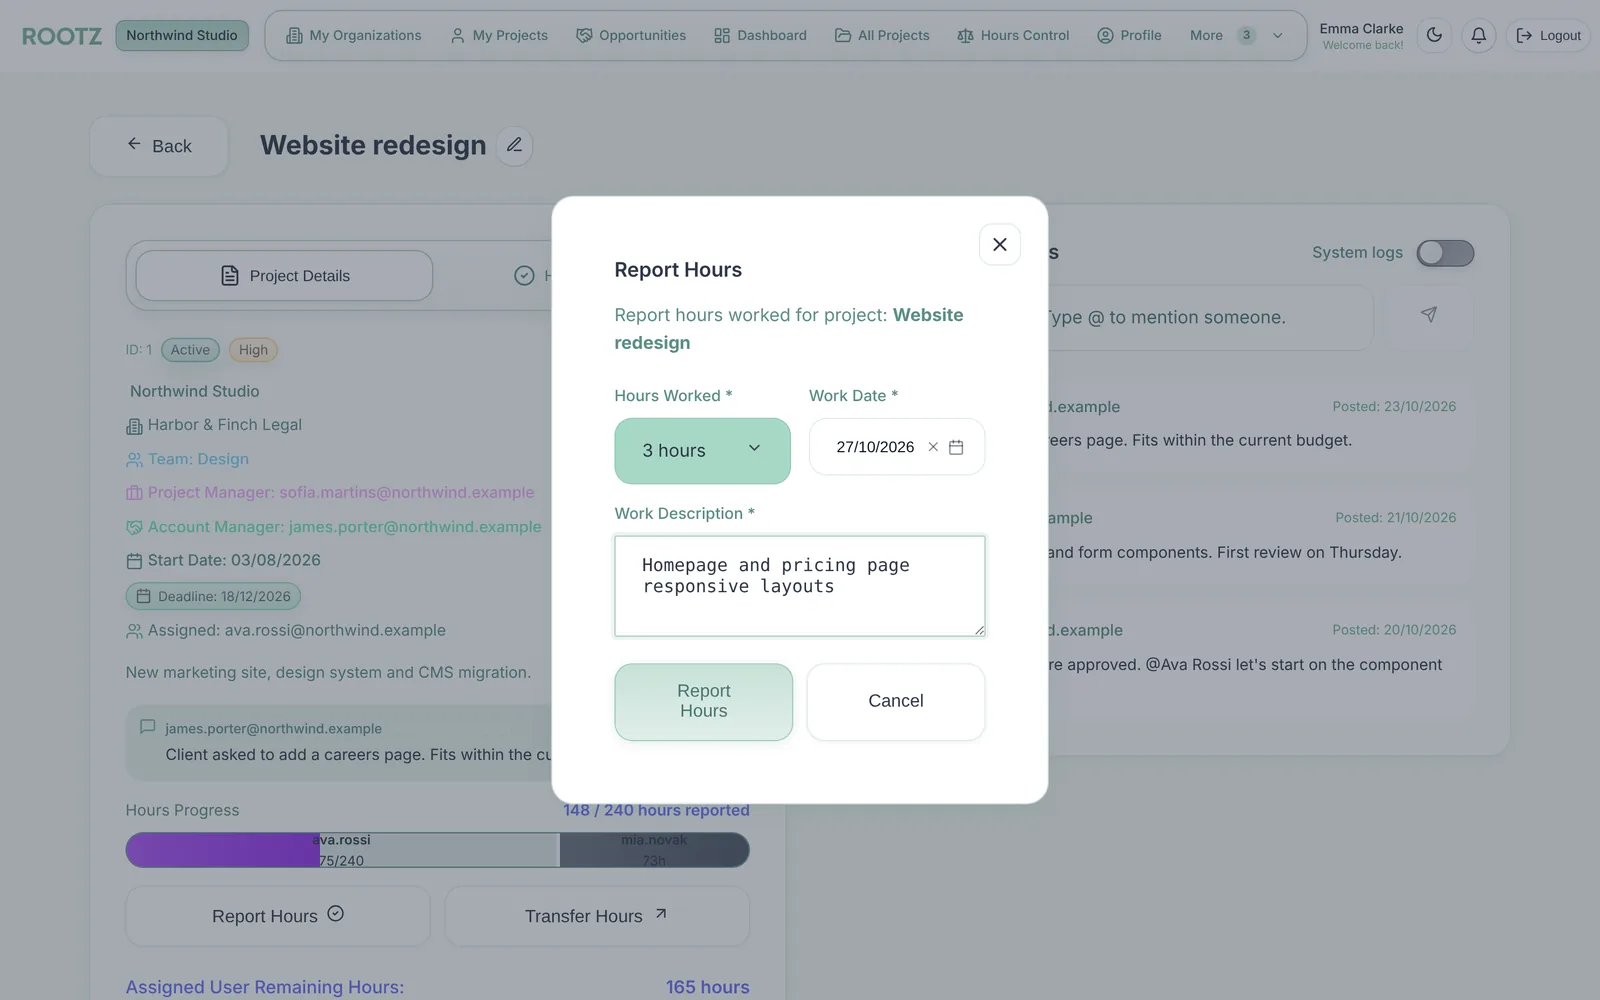The height and width of the screenshot is (1000, 1600).
Task: Send comment with paper plane icon
Action: coord(1429,315)
